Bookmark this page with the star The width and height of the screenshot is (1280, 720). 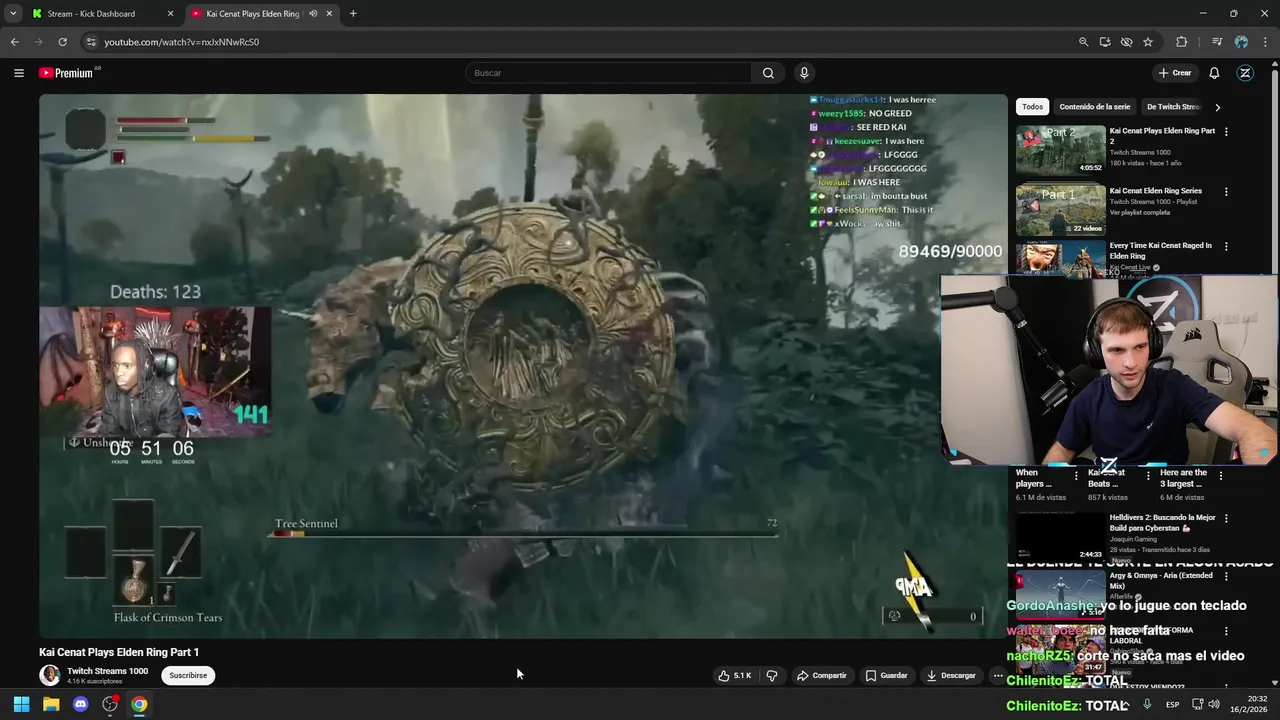(x=1148, y=42)
